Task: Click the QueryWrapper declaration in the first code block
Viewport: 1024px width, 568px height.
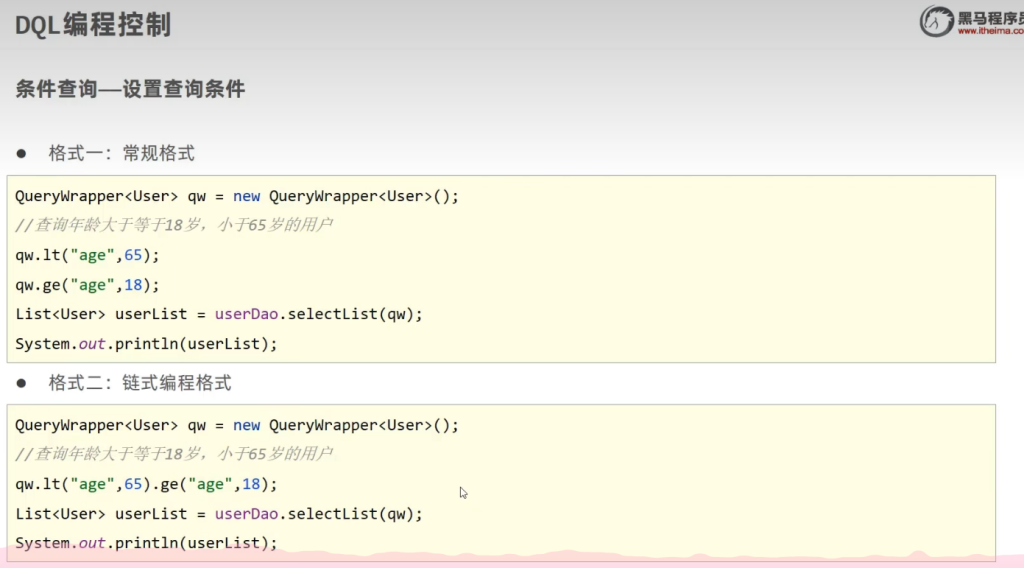Action: coord(237,196)
